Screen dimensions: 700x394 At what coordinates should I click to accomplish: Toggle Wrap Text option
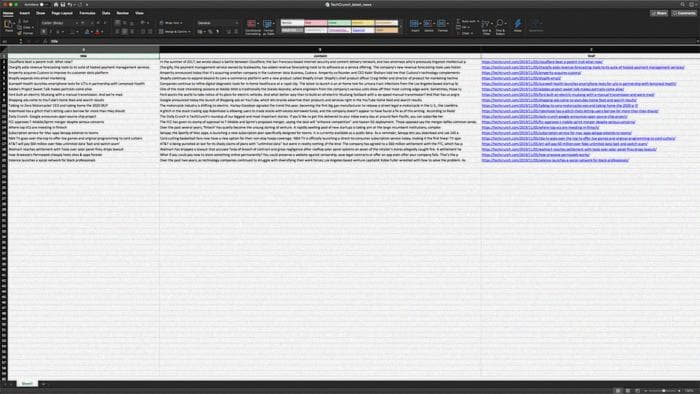[x=171, y=23]
